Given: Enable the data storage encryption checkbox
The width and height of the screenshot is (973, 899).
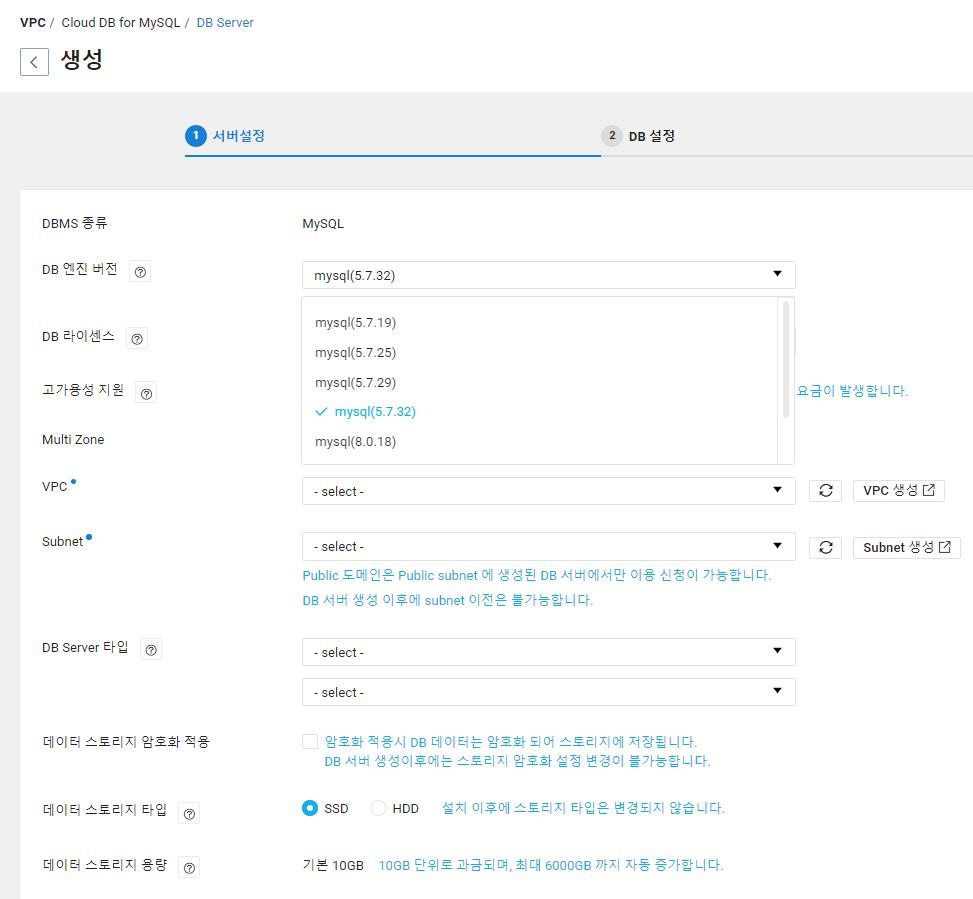Looking at the screenshot, I should 310,741.
